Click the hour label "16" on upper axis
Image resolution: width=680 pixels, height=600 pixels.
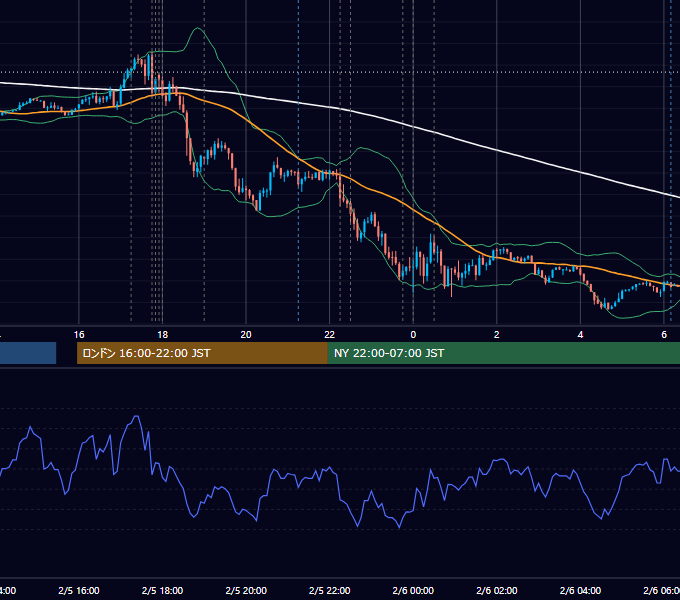[x=79, y=335]
